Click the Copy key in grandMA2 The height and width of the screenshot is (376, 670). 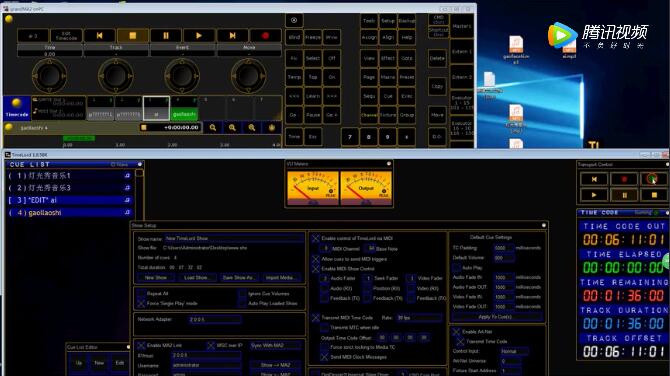437,86
